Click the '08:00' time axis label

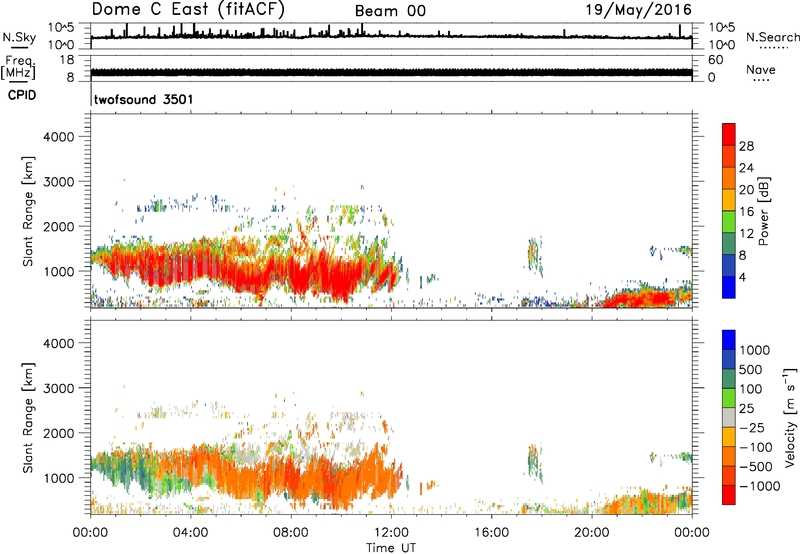coord(290,533)
